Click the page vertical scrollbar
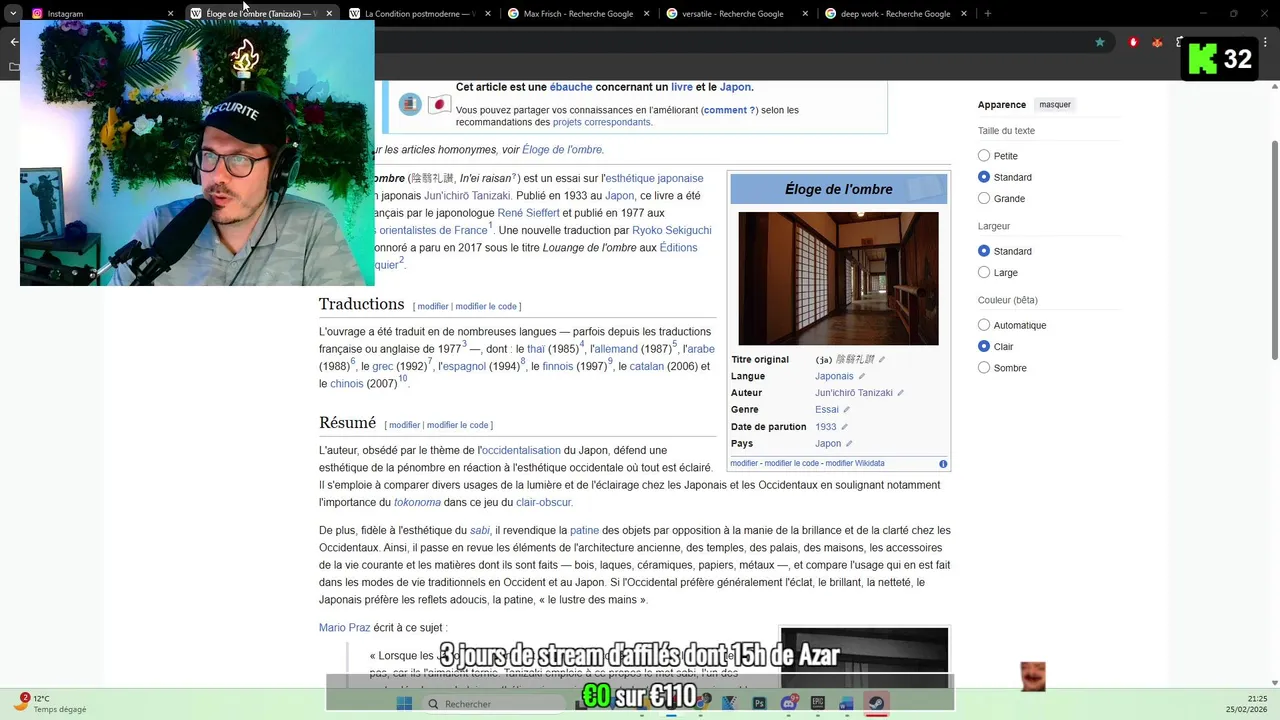The image size is (1280, 720). 1274,250
